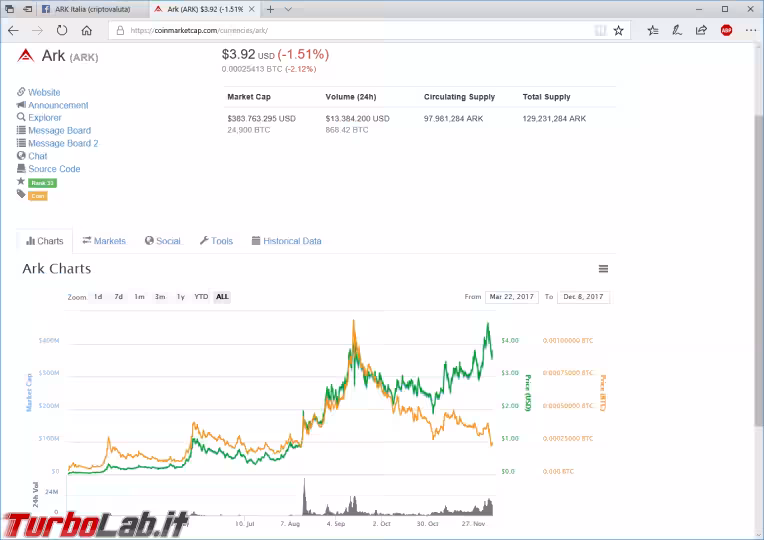Open the Source Code link
Viewport: 764px width, 540px height.
coord(54,169)
